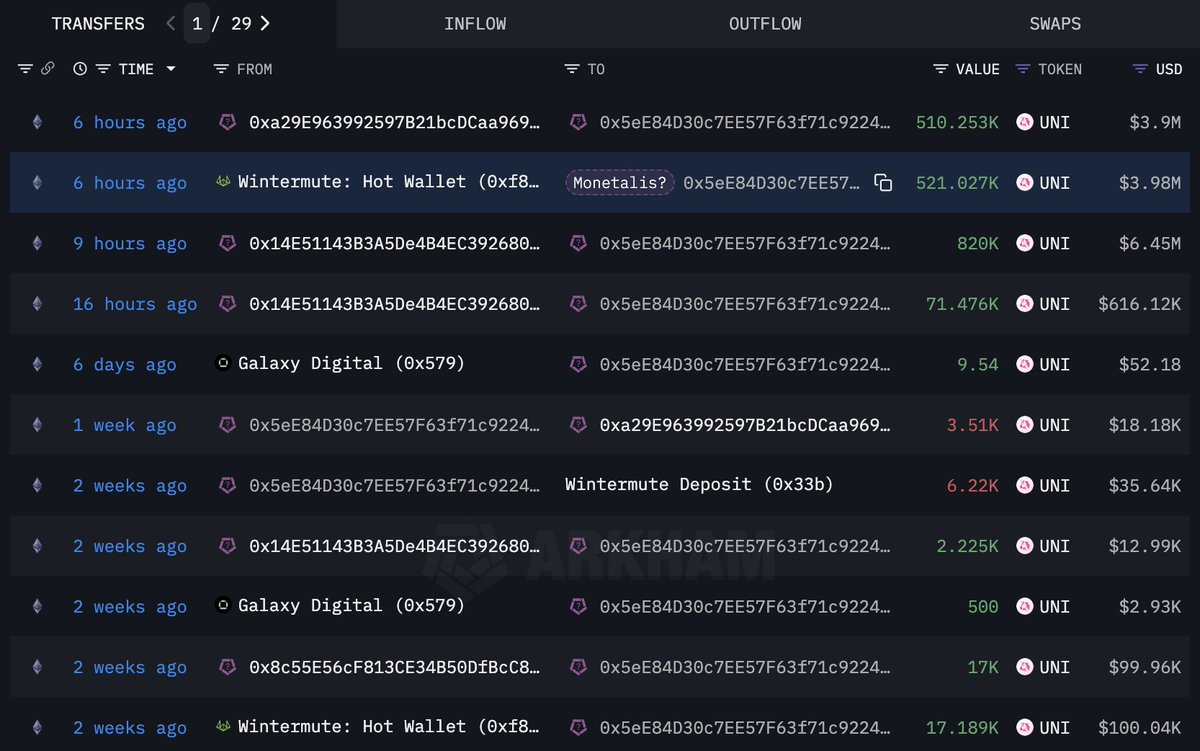
Task: Open the TOKEN column filter
Action: pyautogui.click(x=1023, y=69)
